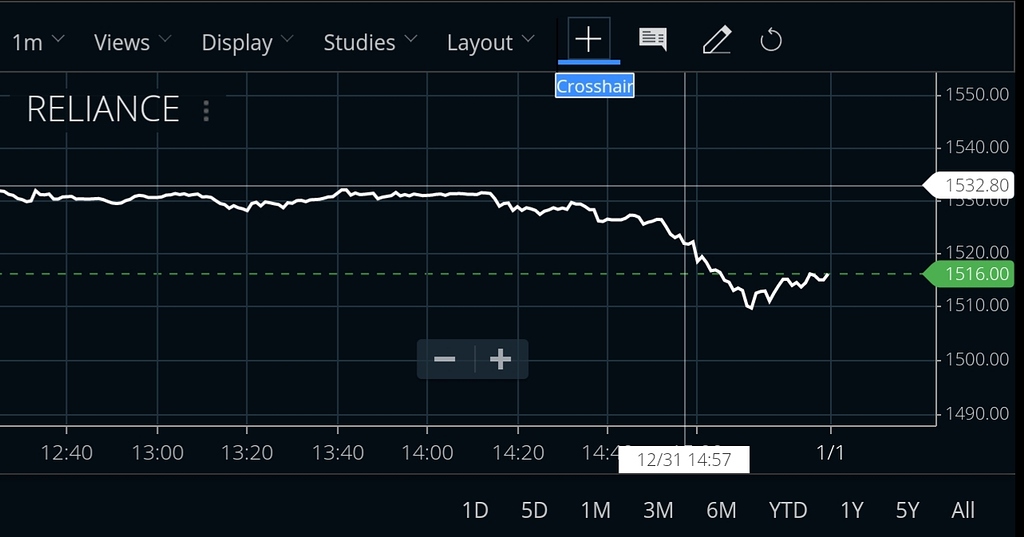Click the 12:40 time axis label
The image size is (1024, 537).
tap(67, 453)
